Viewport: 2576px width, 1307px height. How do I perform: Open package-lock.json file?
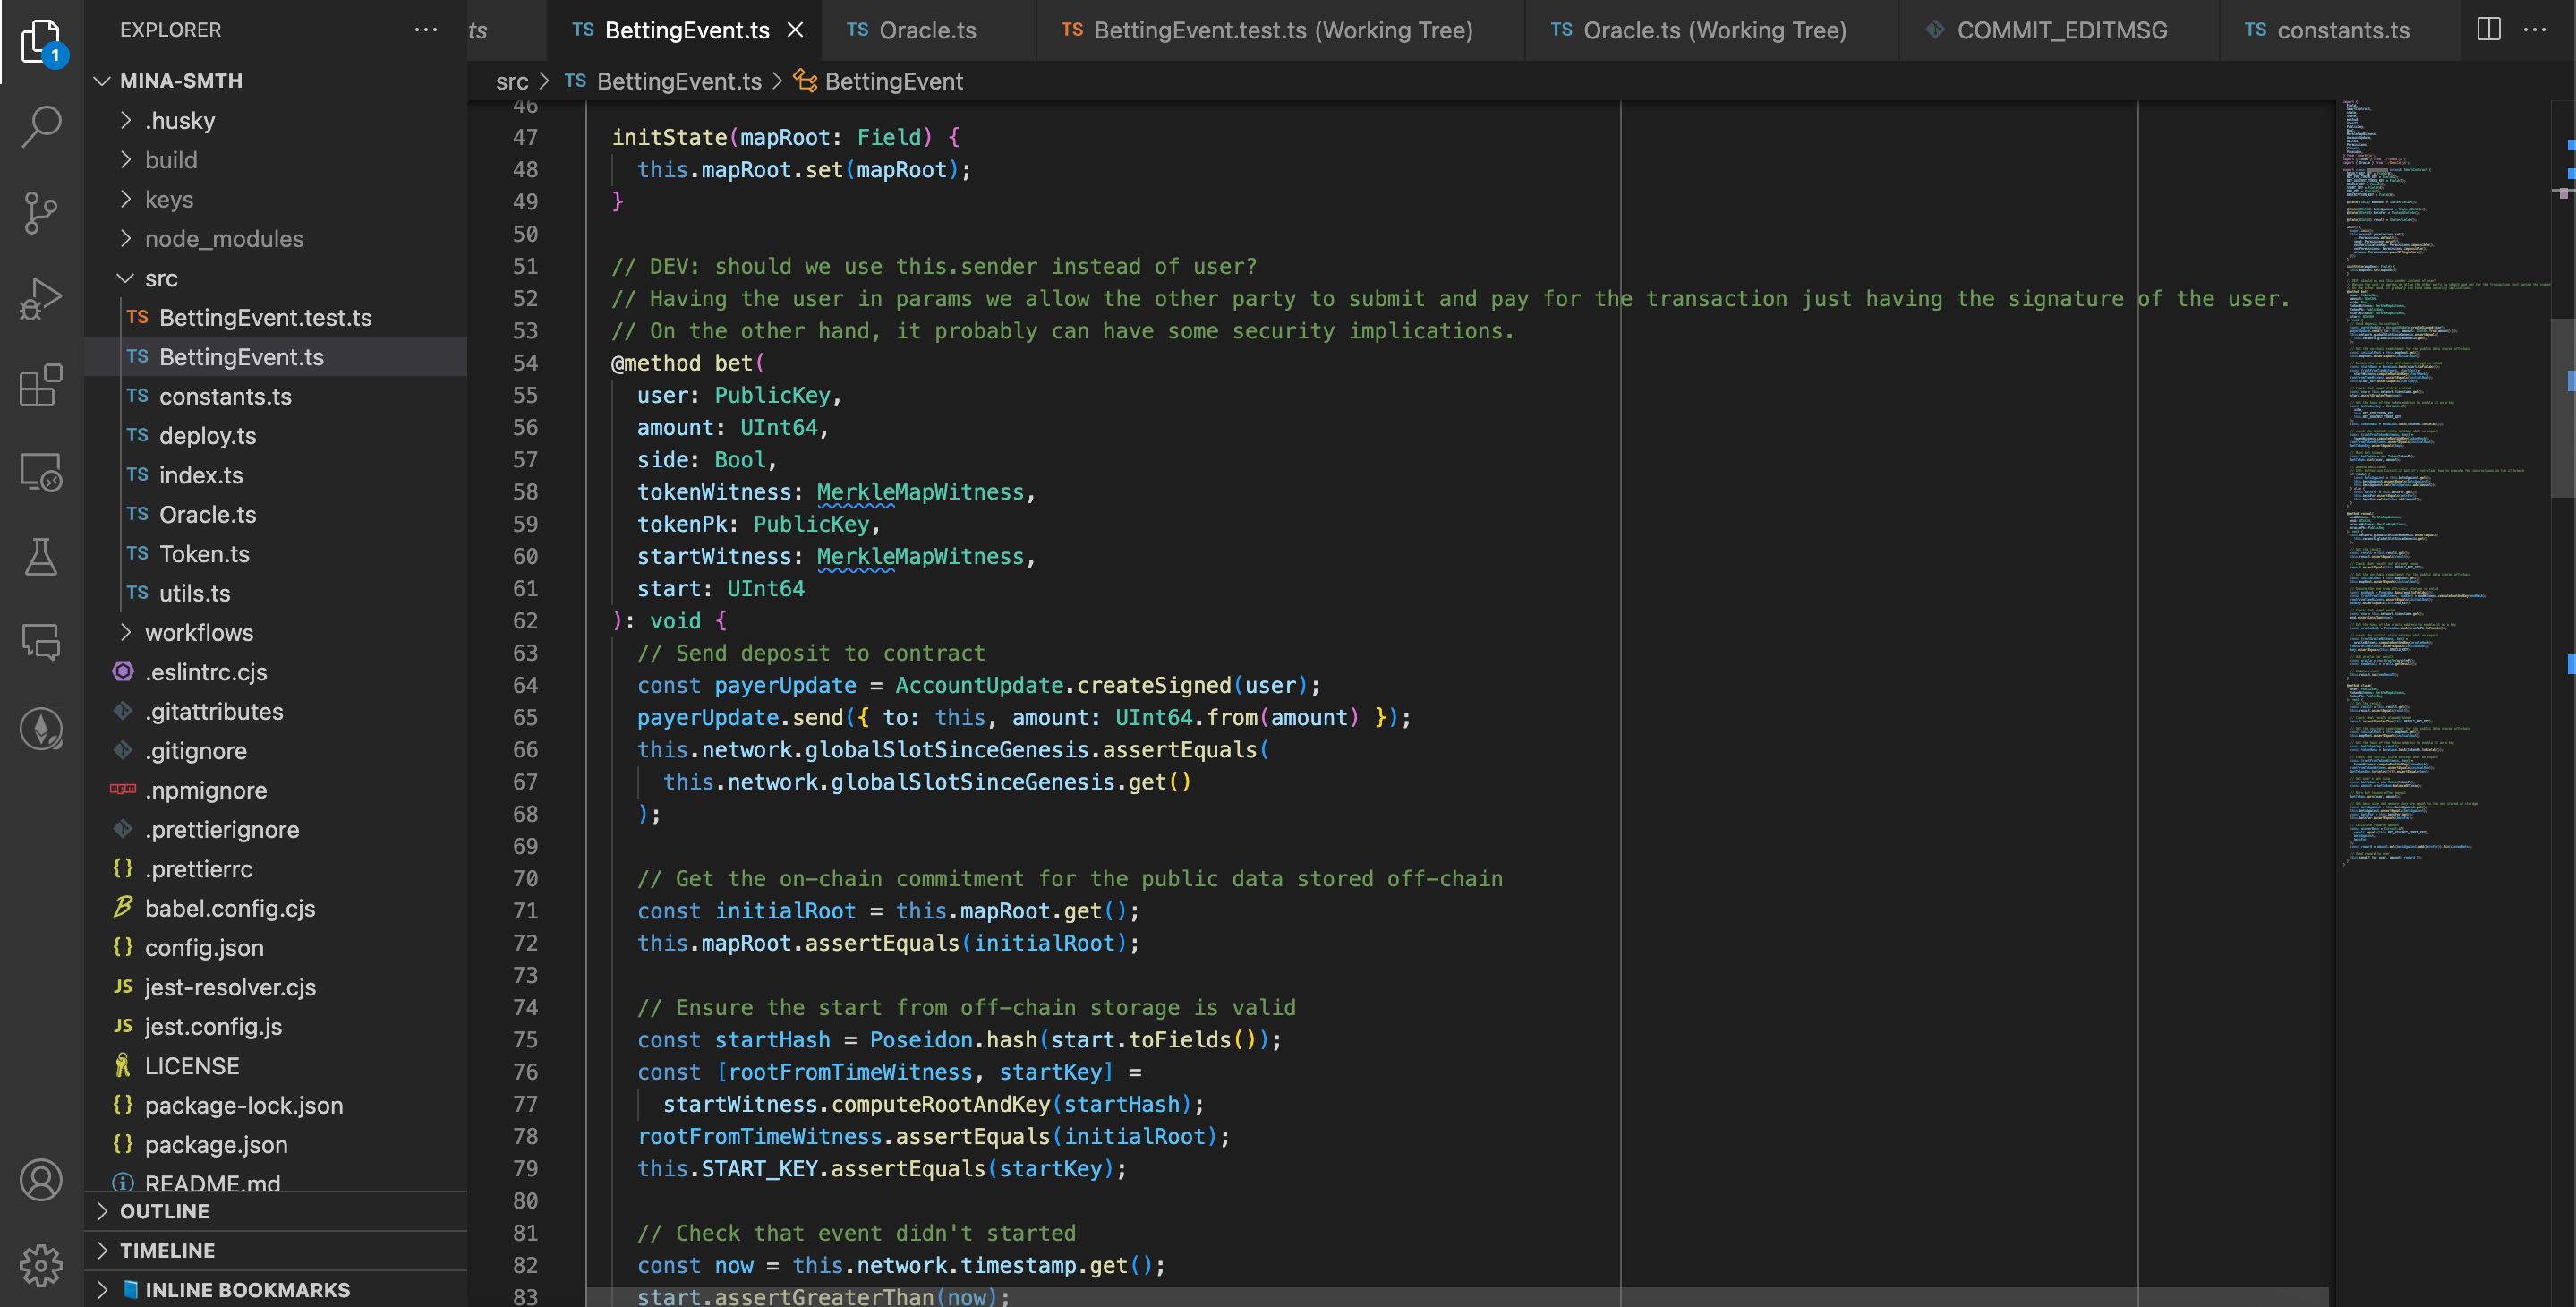pyautogui.click(x=275, y=1105)
